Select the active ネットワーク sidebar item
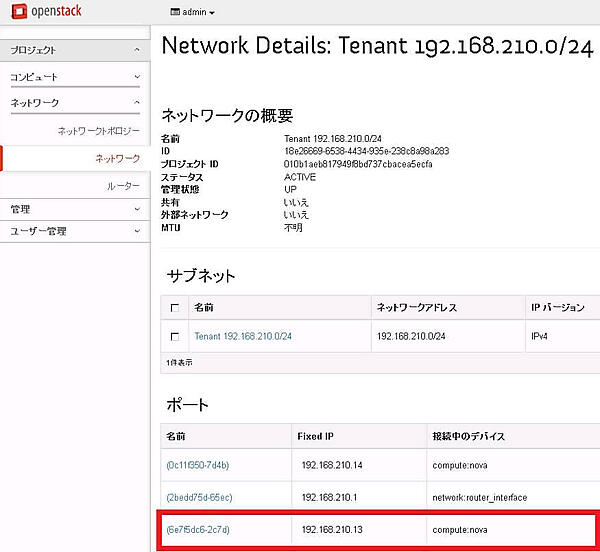This screenshot has height=552, width=600. [x=116, y=158]
